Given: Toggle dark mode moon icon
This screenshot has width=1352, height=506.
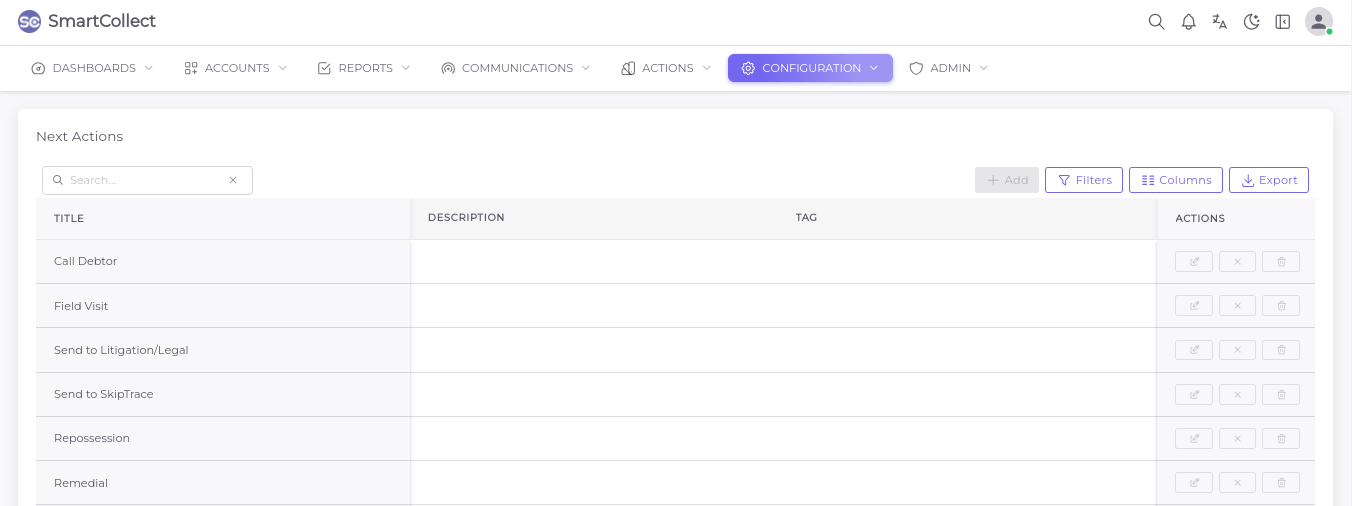Looking at the screenshot, I should 1251,22.
